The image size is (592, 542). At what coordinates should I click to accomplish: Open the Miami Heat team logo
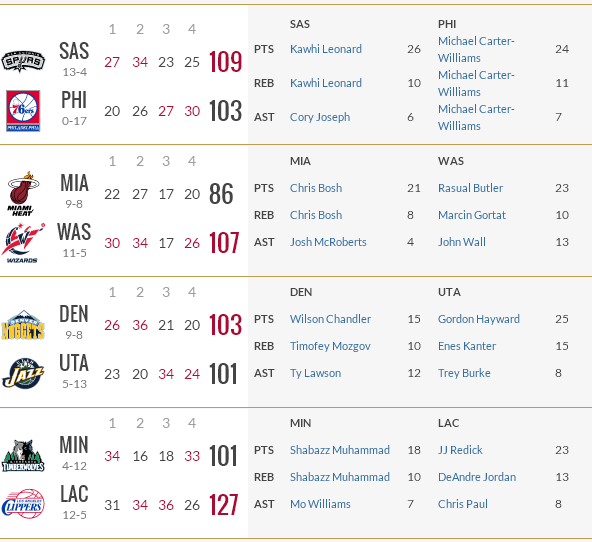(x=23, y=194)
